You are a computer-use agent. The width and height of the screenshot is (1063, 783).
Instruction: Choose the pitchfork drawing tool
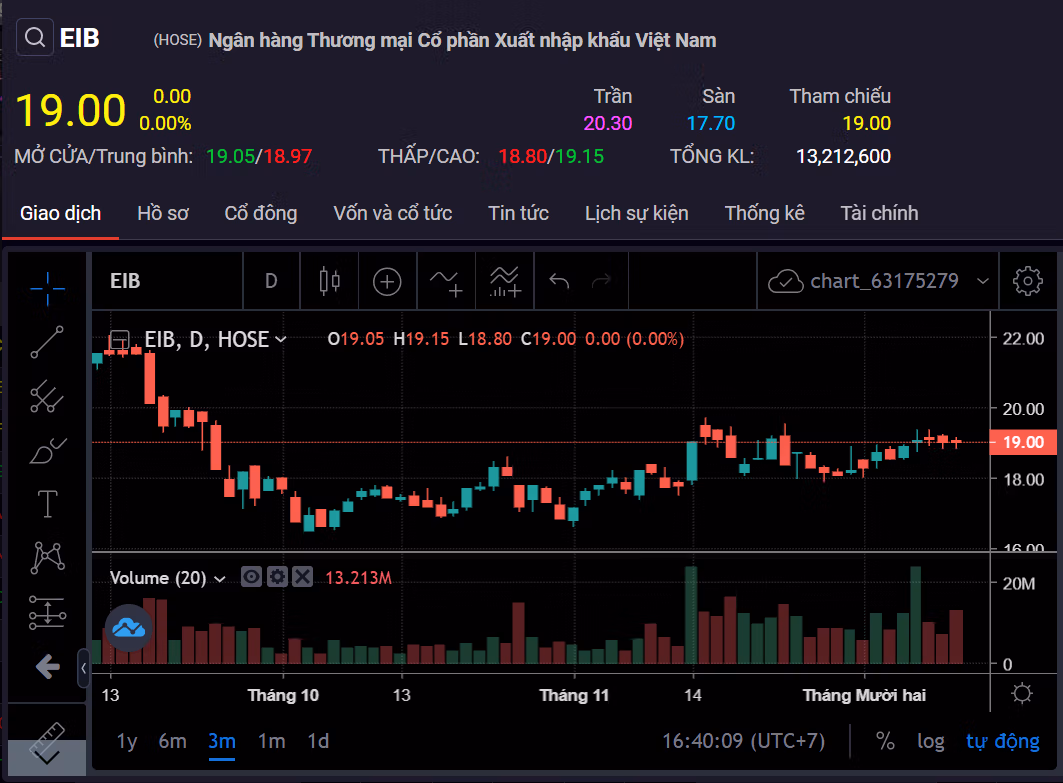[47, 397]
